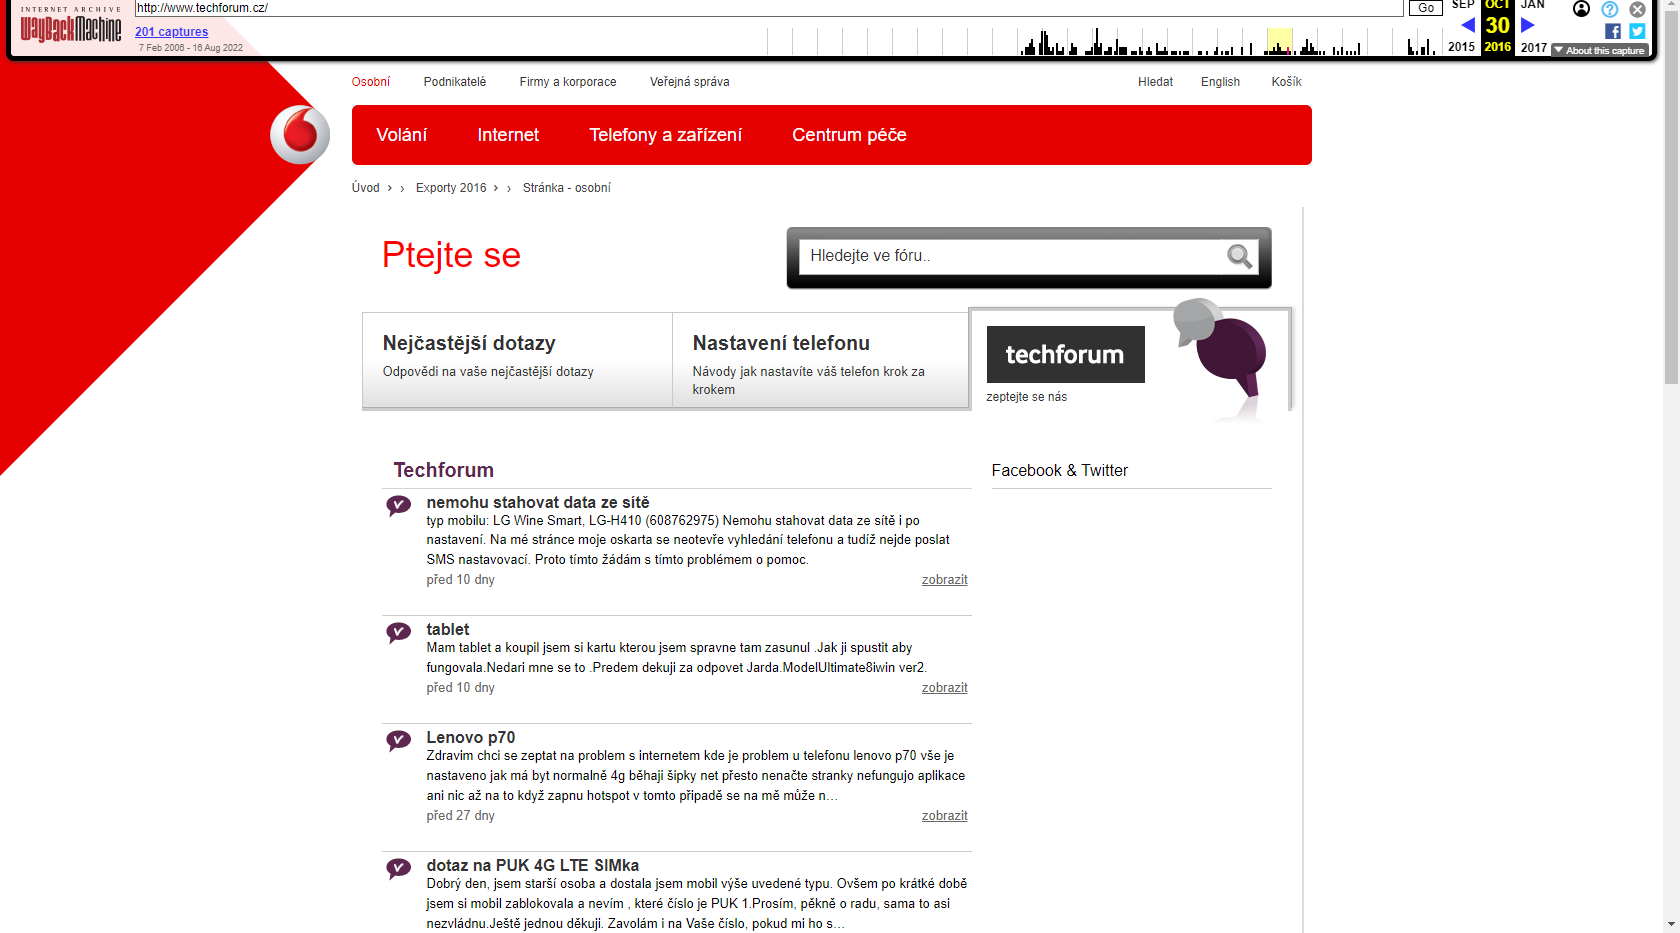This screenshot has width=1680, height=933.
Task: Select the Podnikatelé segment tab
Action: (x=455, y=82)
